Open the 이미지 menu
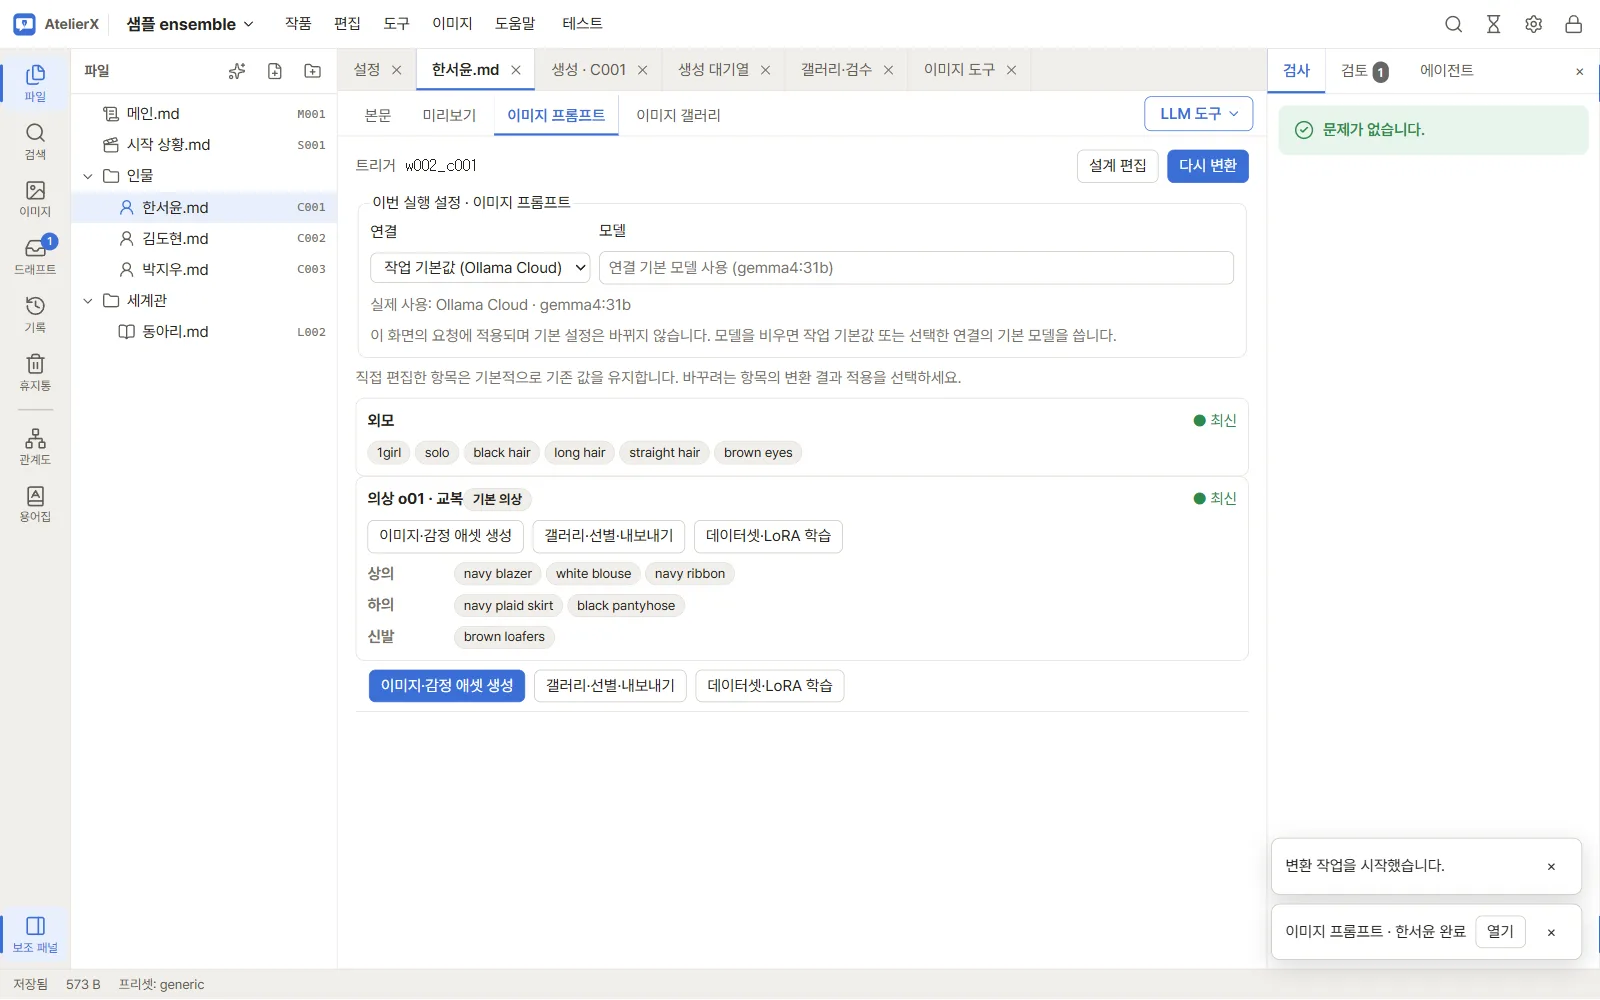The image size is (1600, 1000). click(x=452, y=24)
